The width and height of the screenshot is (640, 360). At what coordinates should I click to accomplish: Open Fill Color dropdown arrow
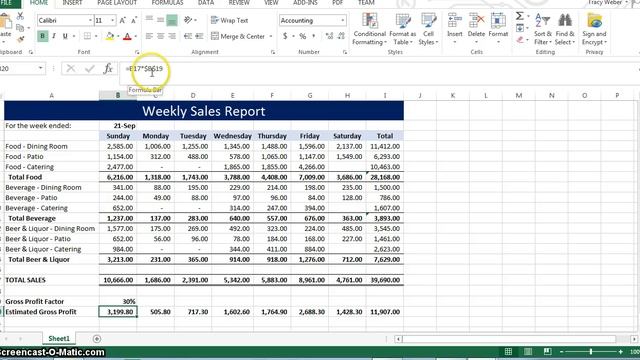coord(118,36)
